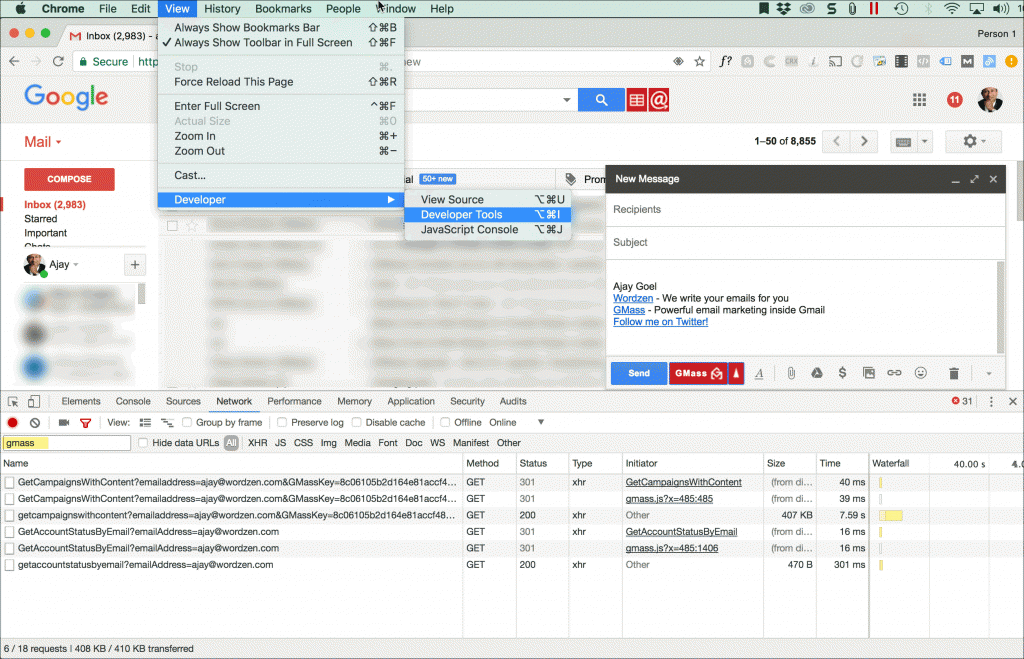Viewport: 1024px width, 659px height.
Task: Choose JavaScript Console from submenu
Action: click(488, 229)
